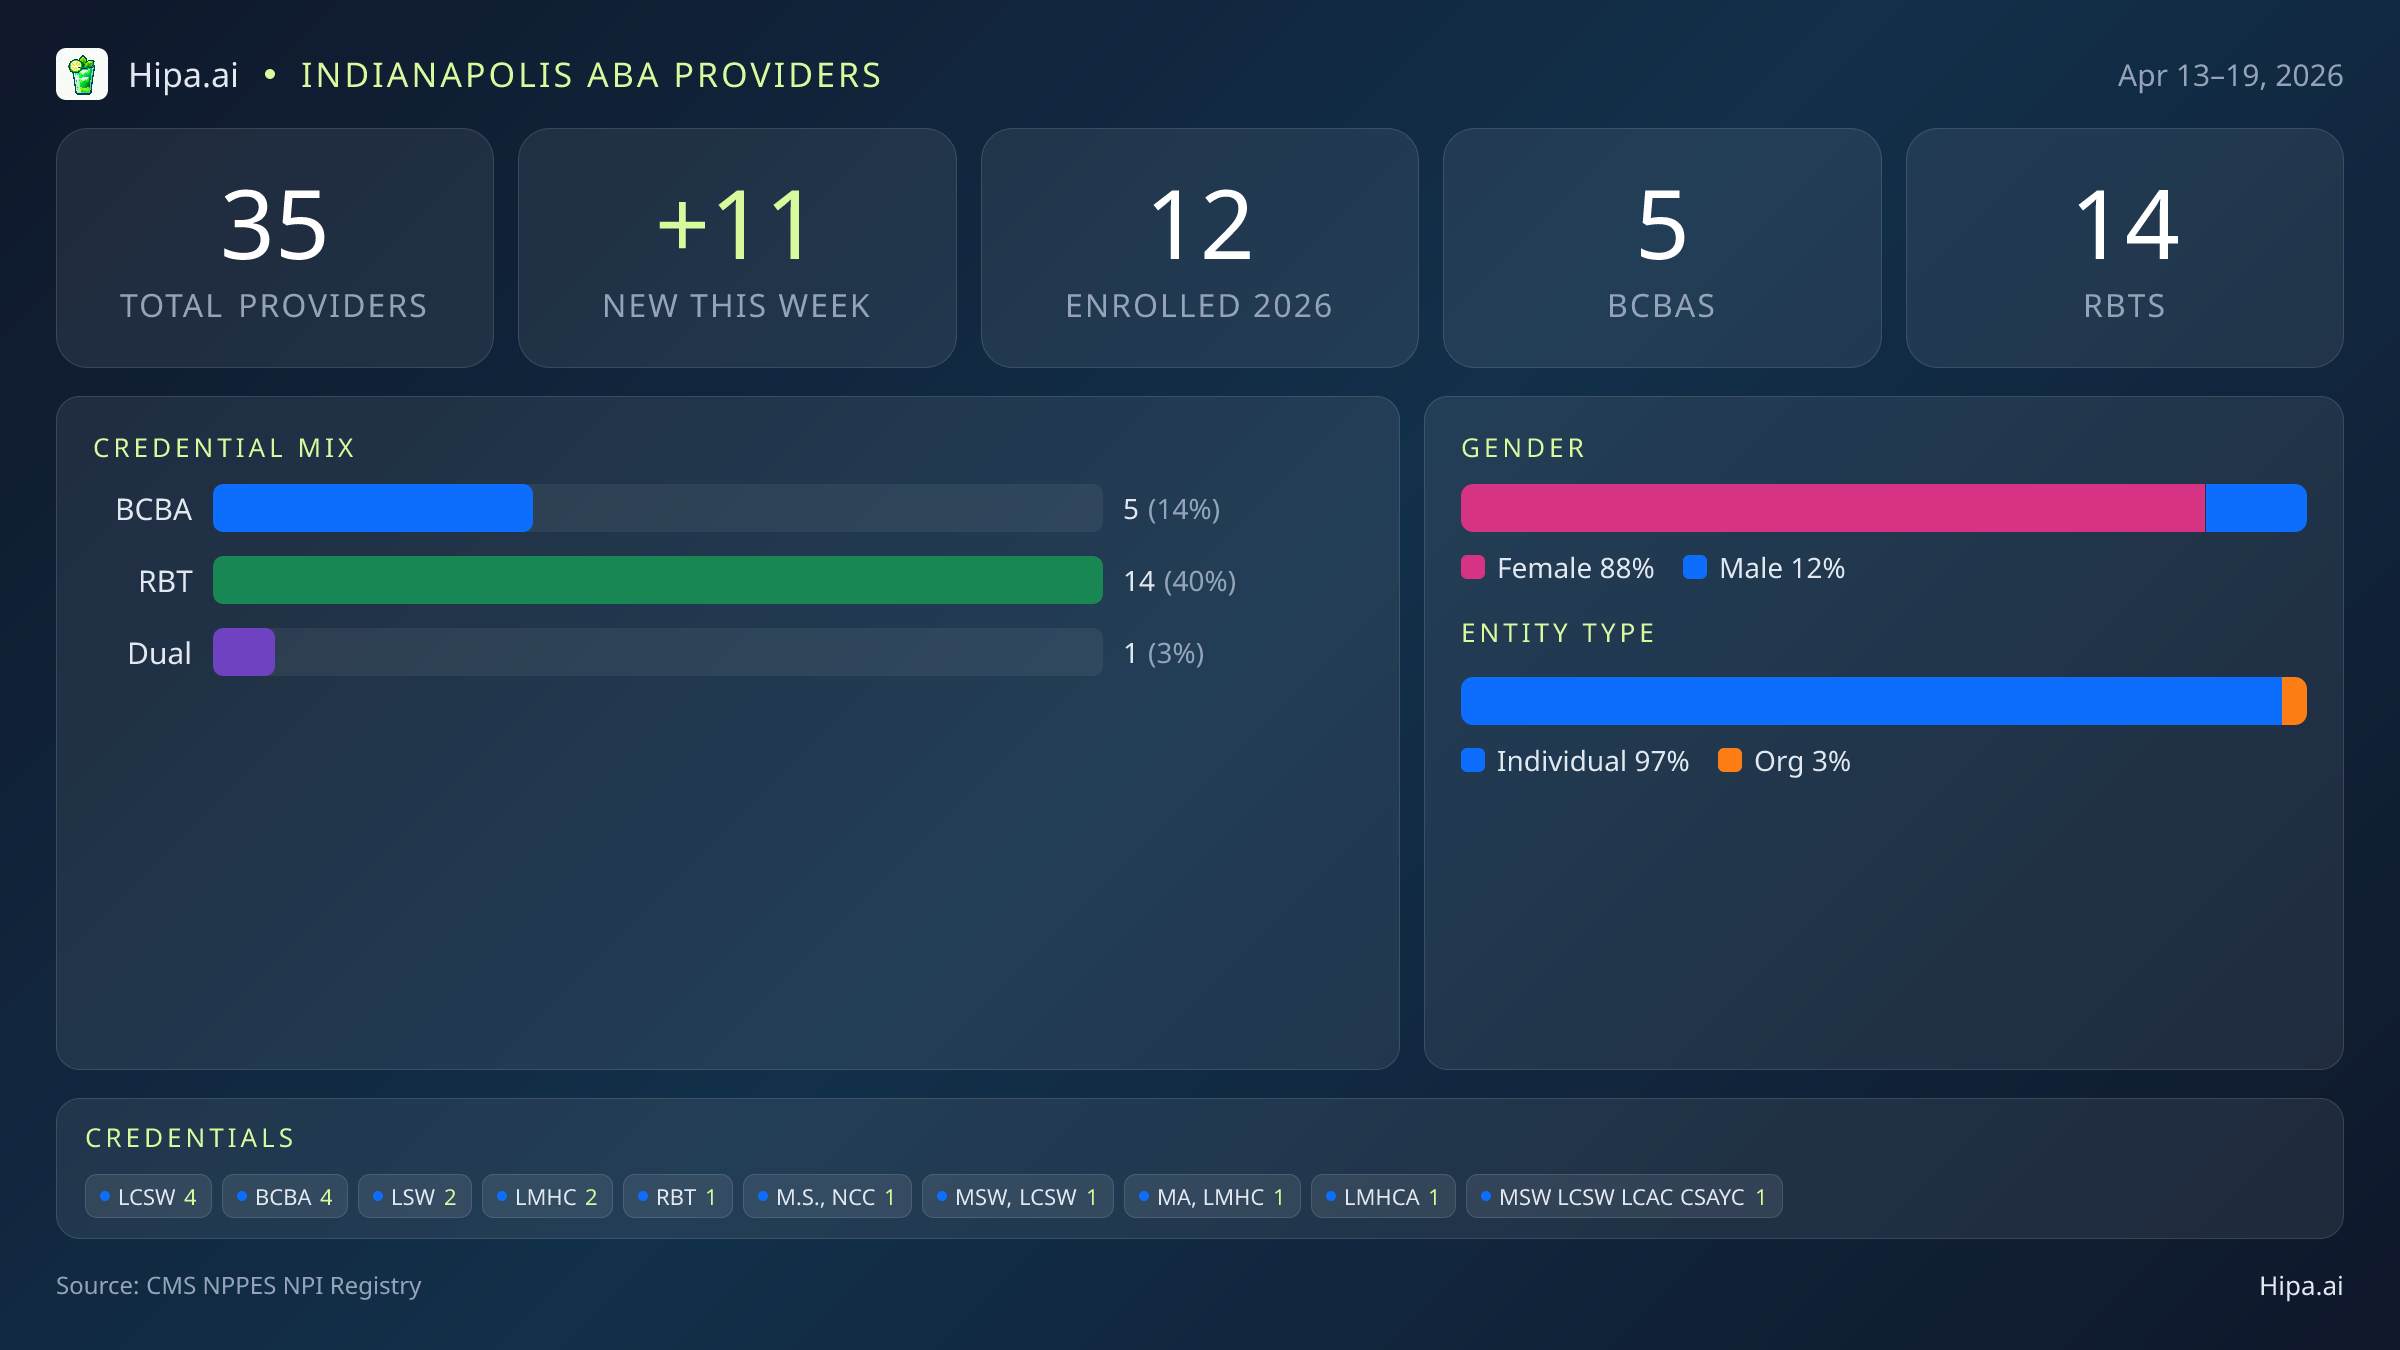Click the RBTS count card

(x=2124, y=247)
